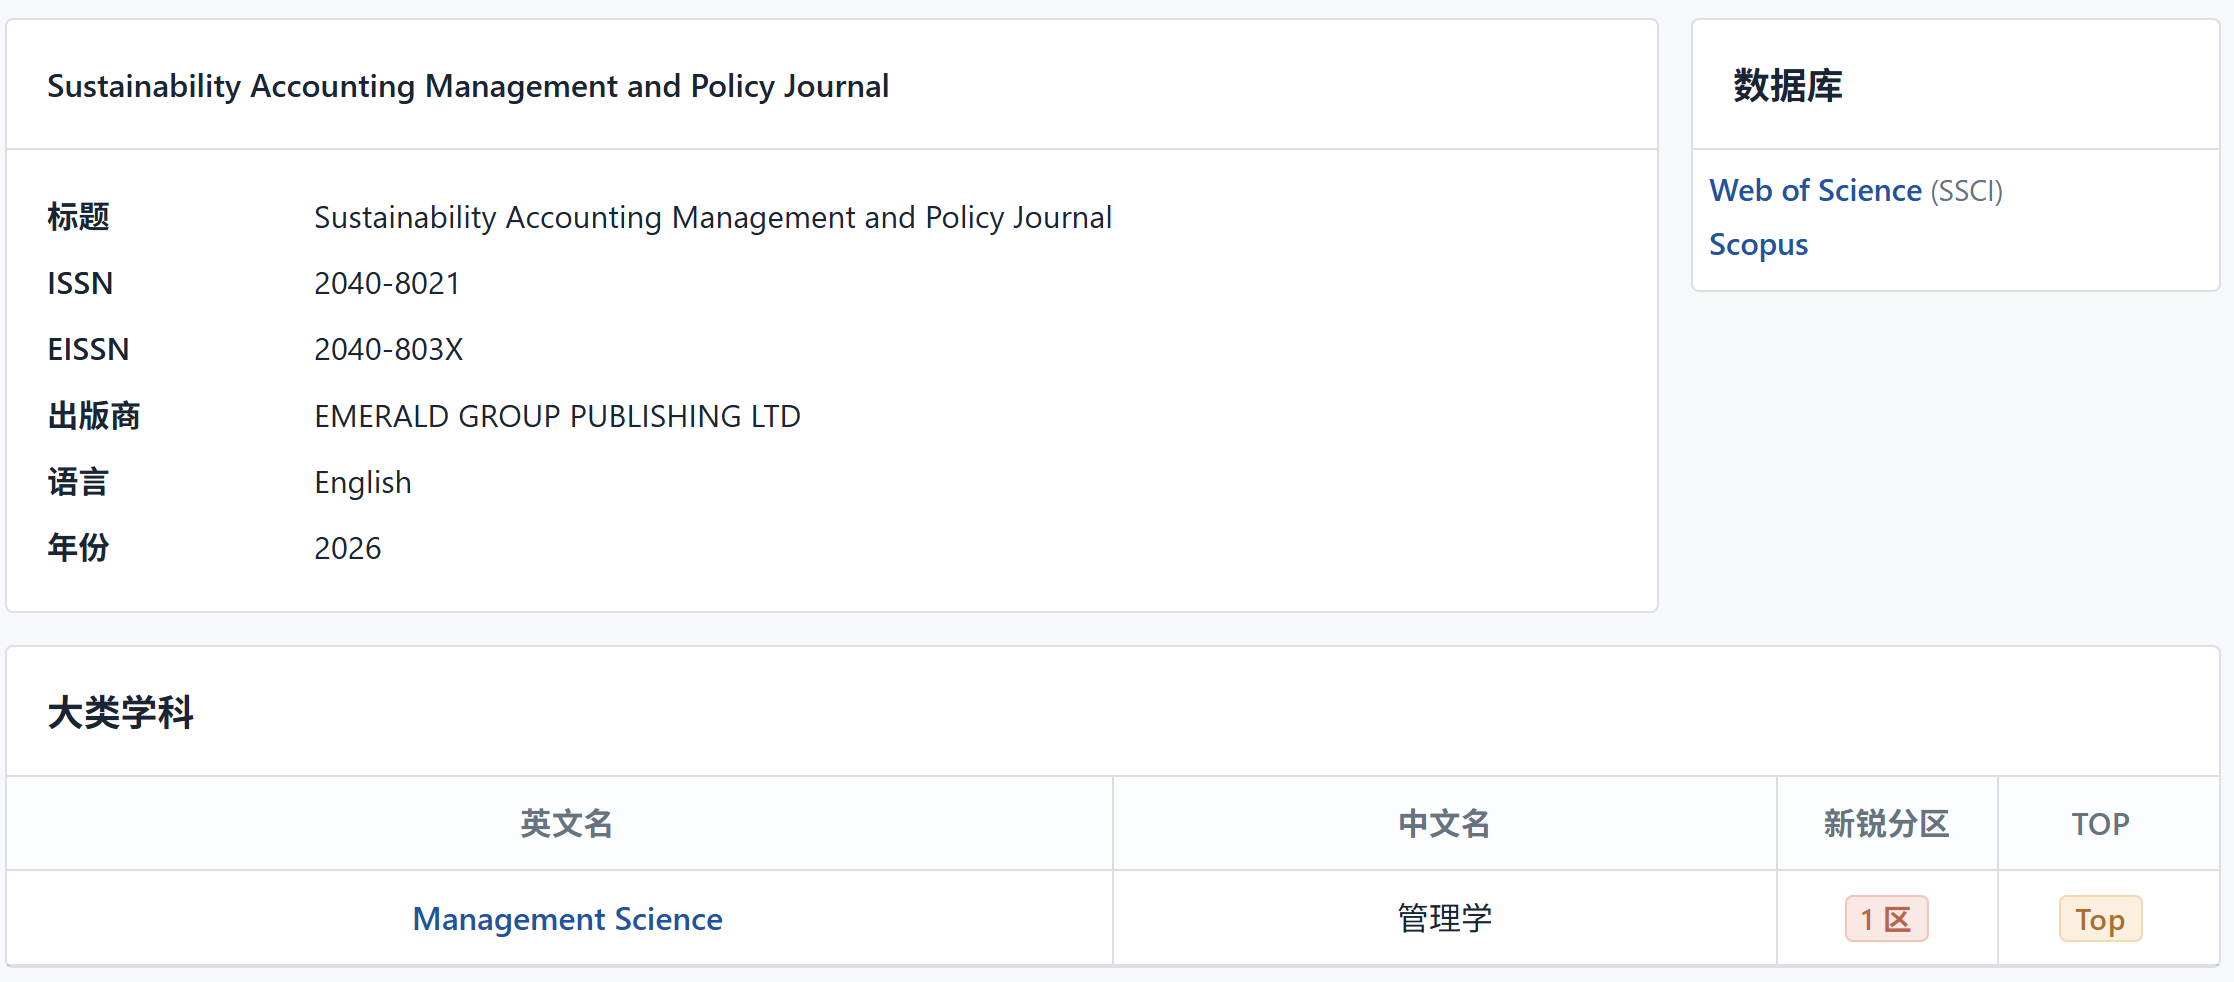
Task: Click the ISSN field label
Action: [x=80, y=284]
